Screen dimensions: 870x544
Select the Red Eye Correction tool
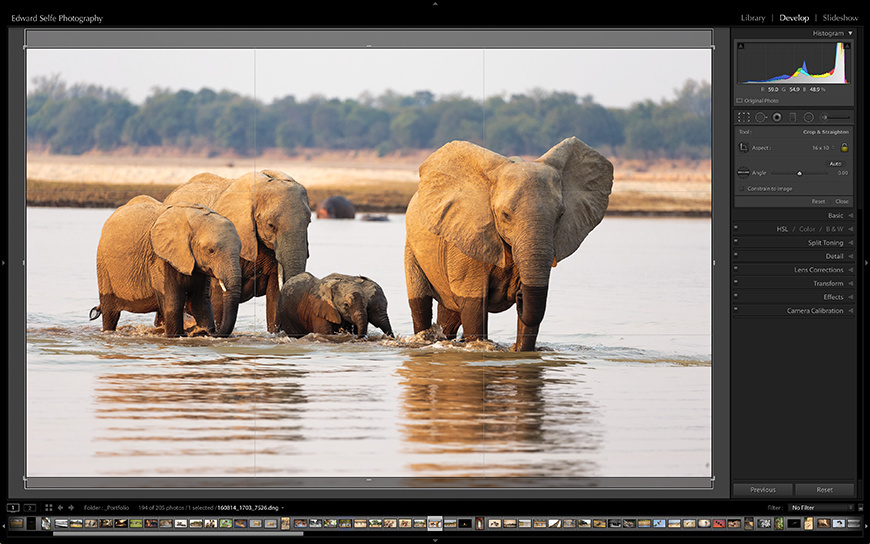[x=777, y=117]
